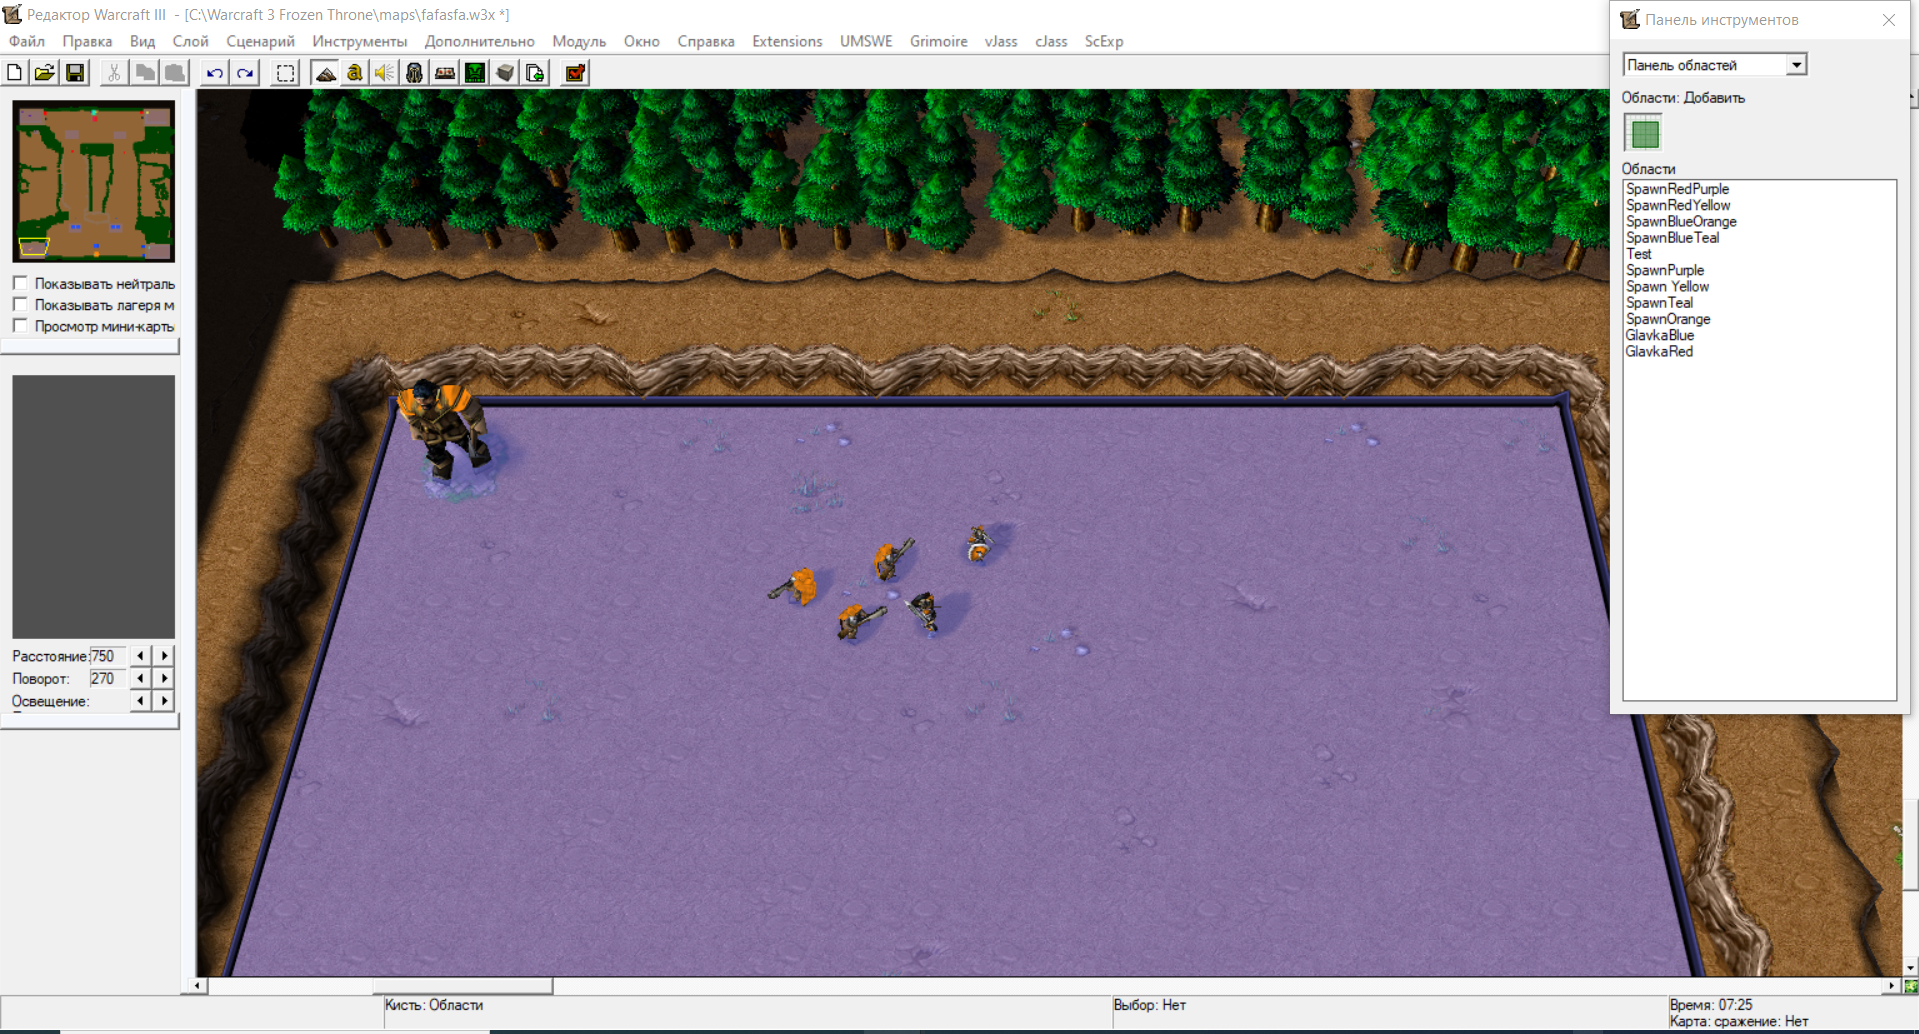This screenshot has width=1919, height=1034.
Task: Open the Campaign Editor
Action: click(x=445, y=73)
